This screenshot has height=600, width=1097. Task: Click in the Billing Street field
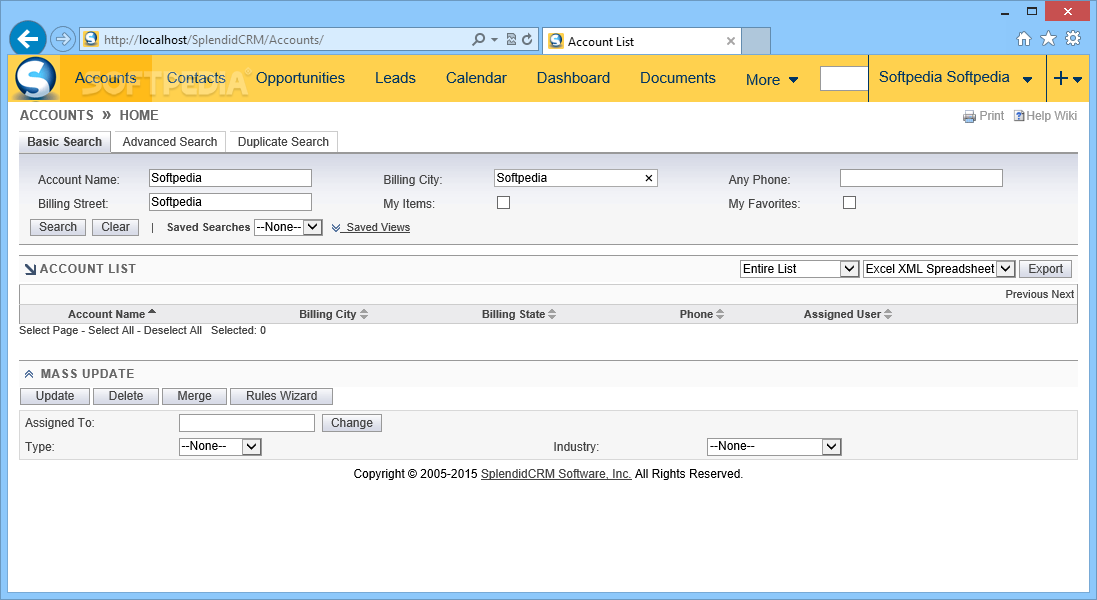[x=230, y=202]
